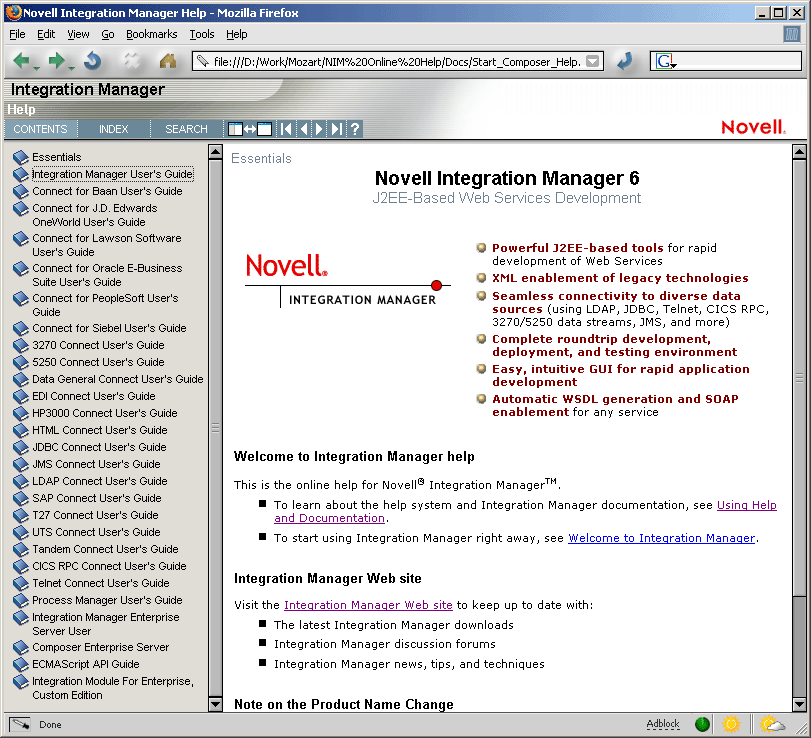Open Tandem Connect User's Guide

pos(105,549)
